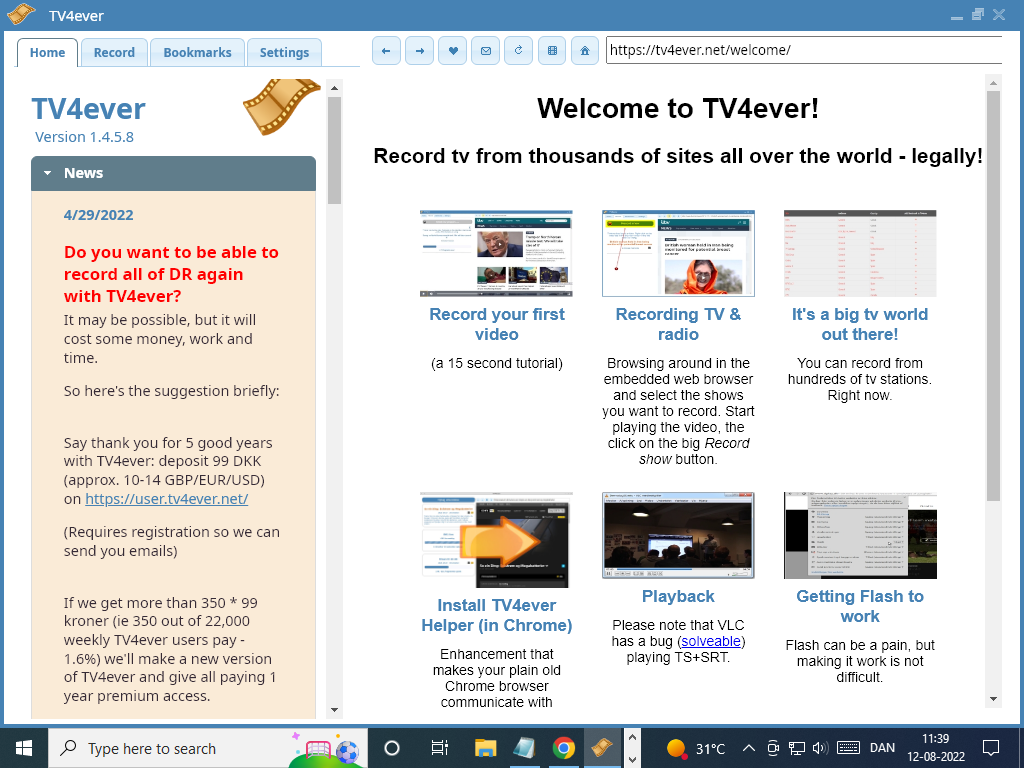The image size is (1024, 768).
Task: Click the TV4ever taskbar icon
Action: click(x=602, y=748)
